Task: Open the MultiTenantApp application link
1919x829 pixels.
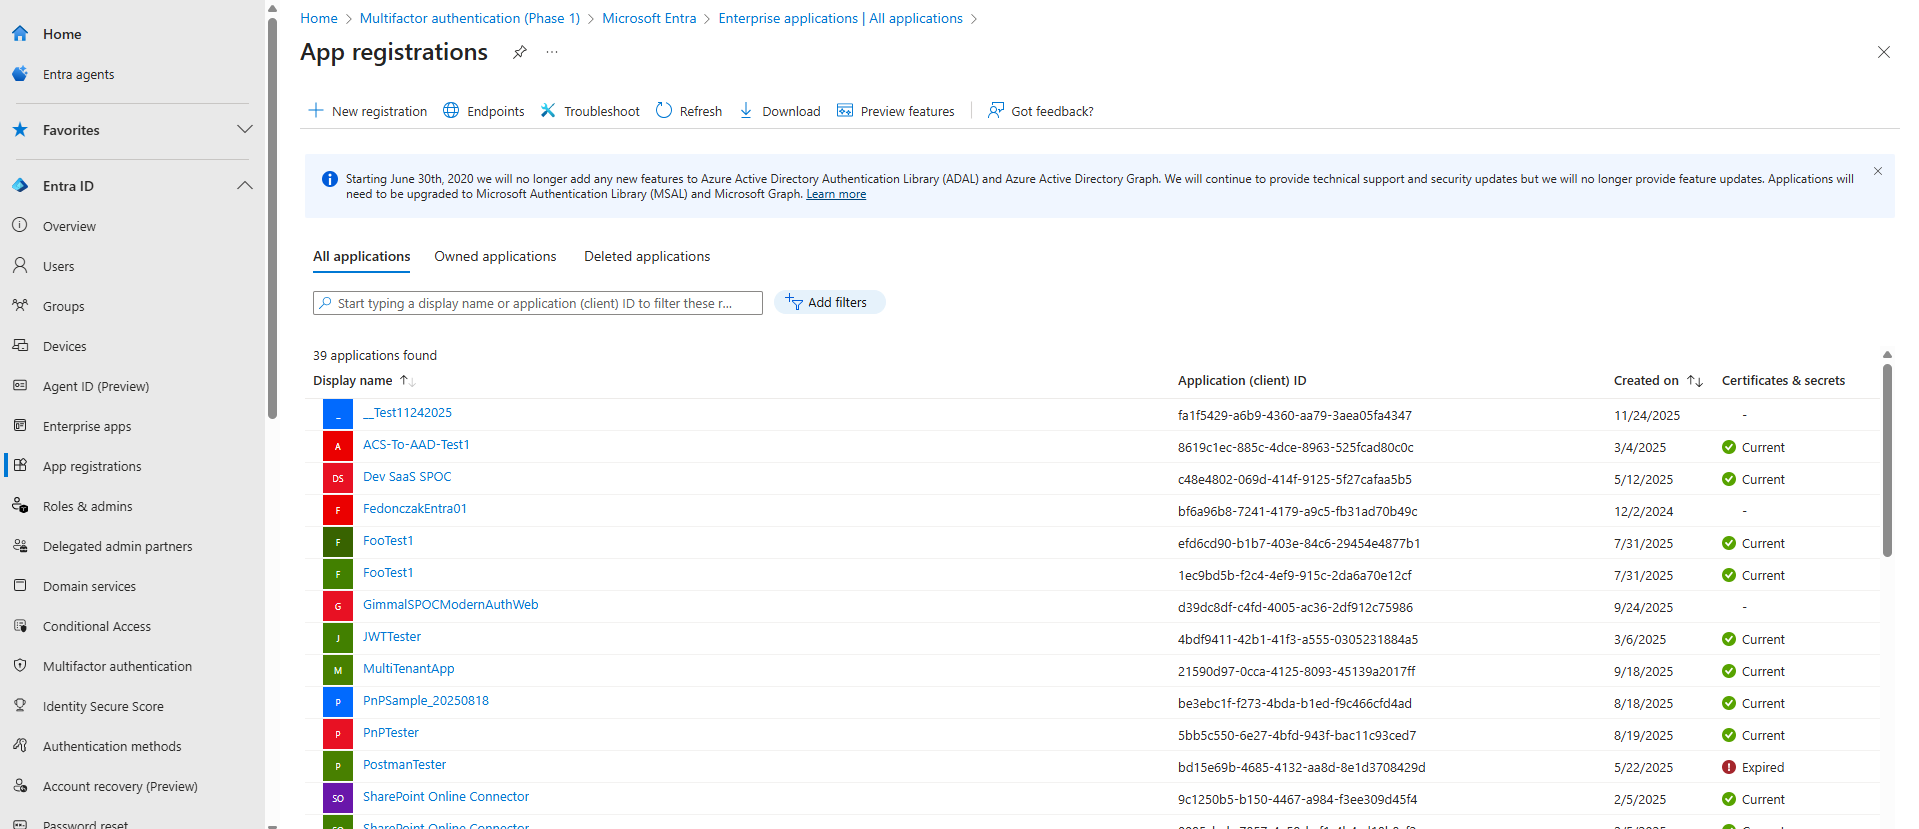Action: tap(408, 669)
